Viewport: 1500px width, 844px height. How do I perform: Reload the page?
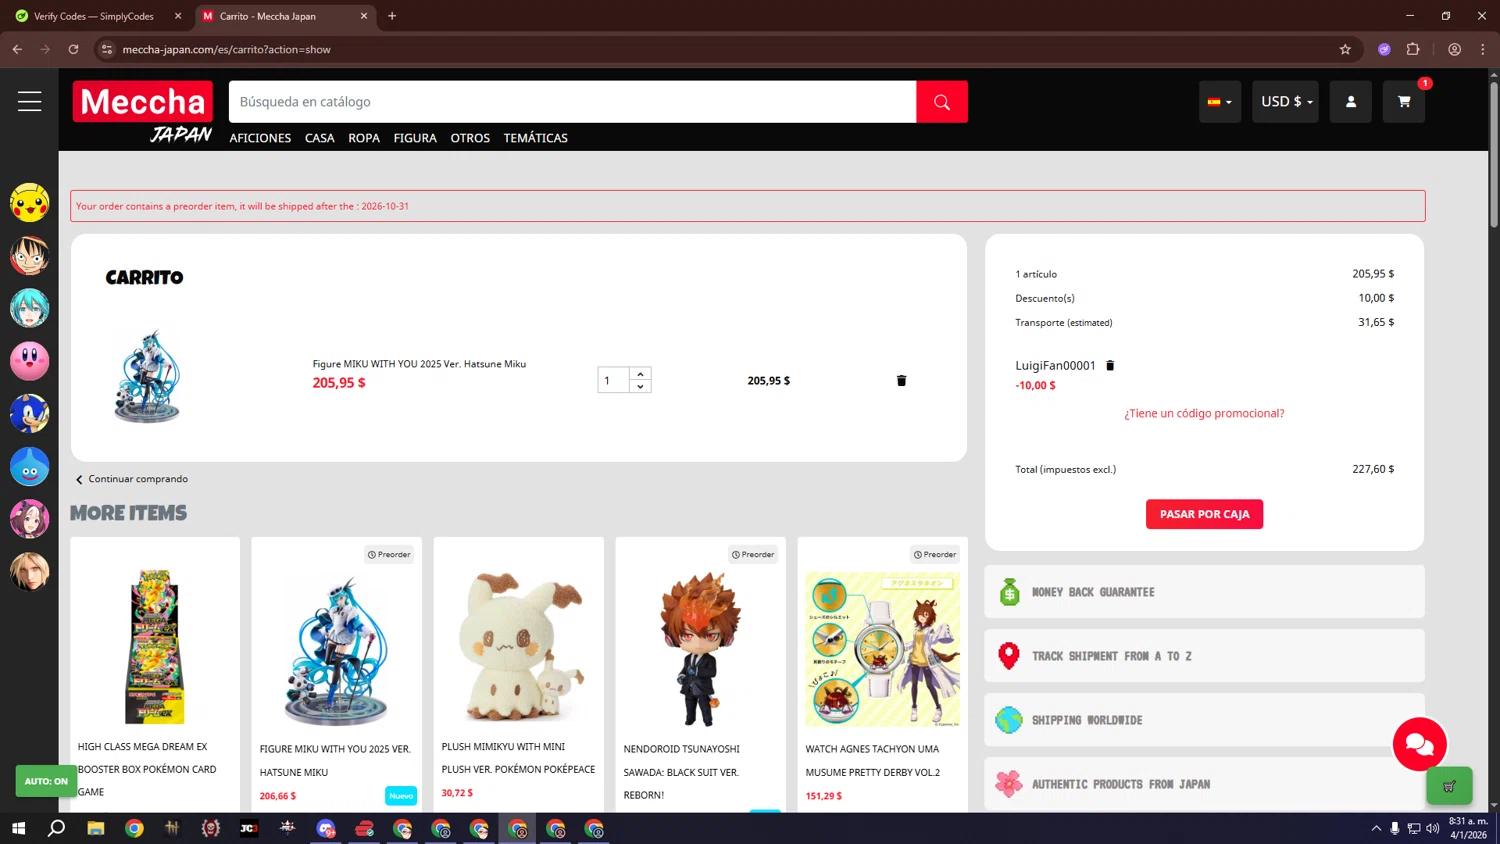[x=73, y=49]
